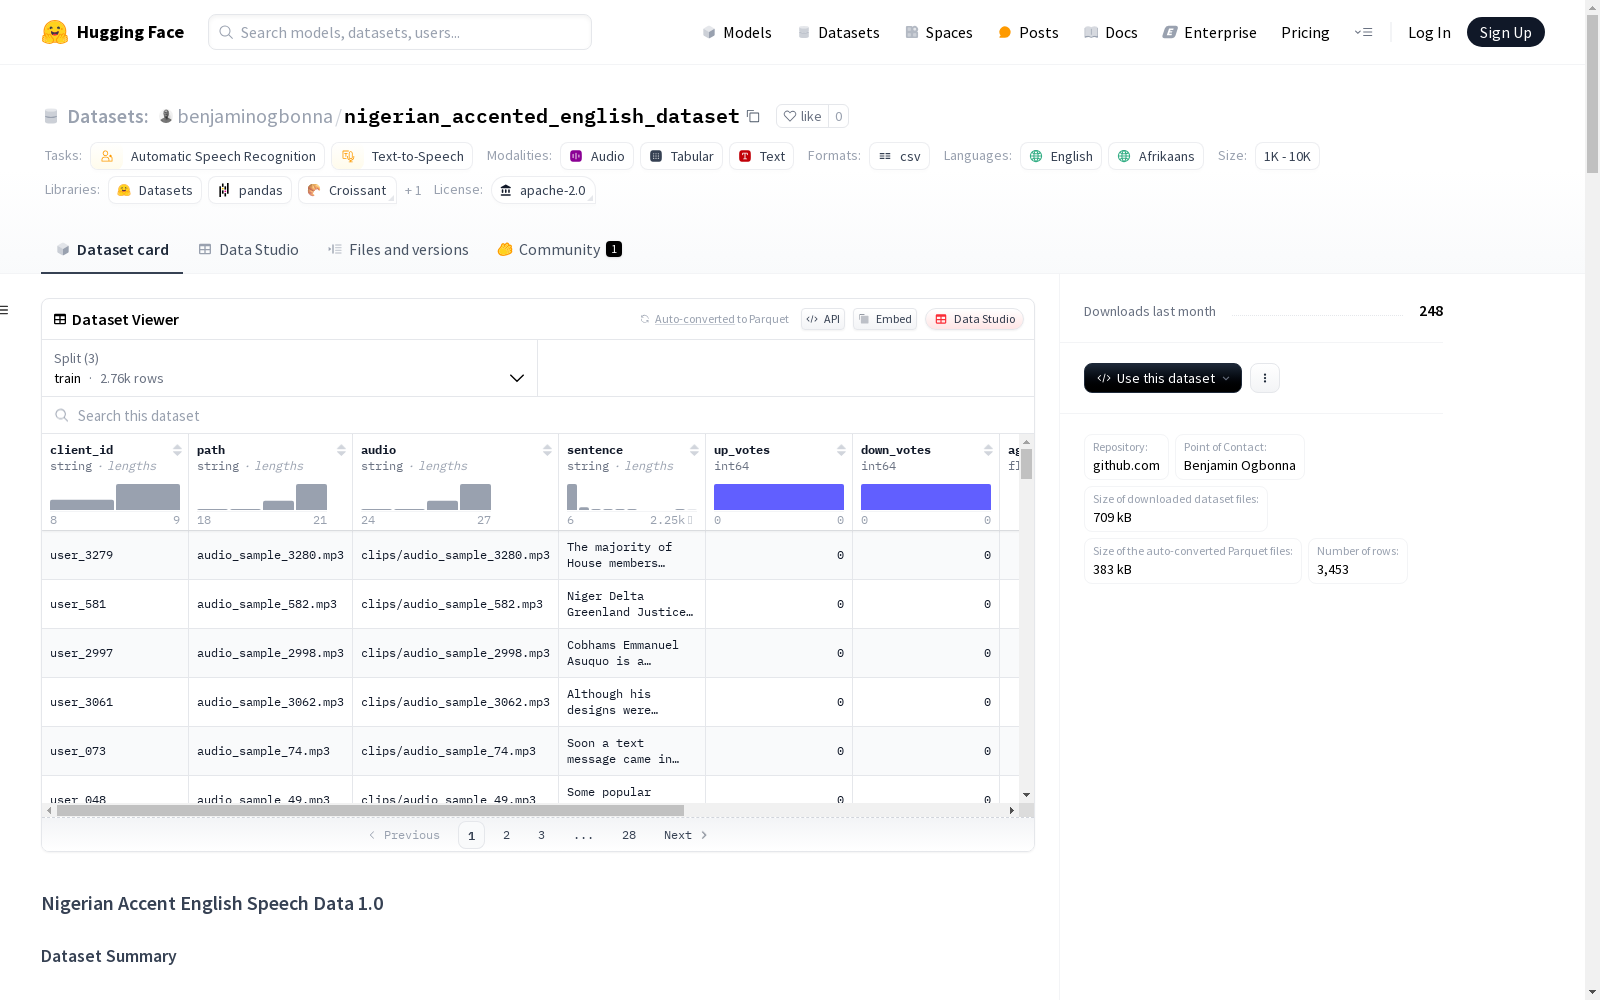
Task: Select the user_3279 row cell
Action: 115,555
